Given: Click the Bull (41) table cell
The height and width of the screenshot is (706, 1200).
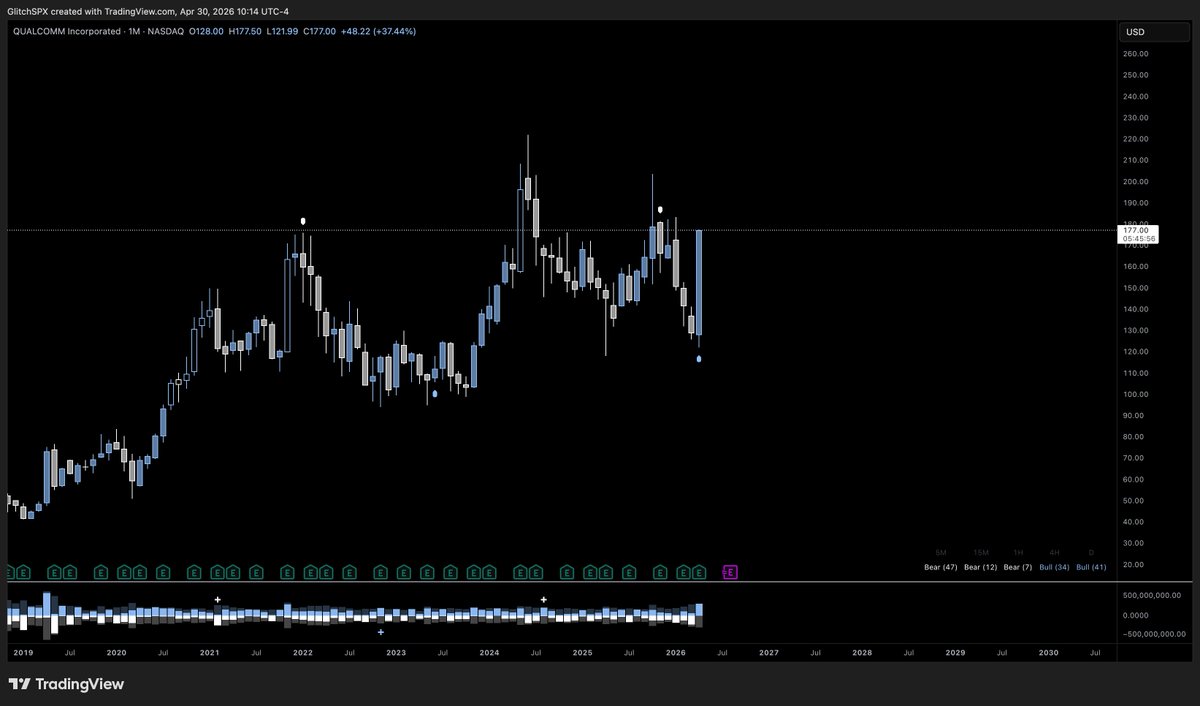Looking at the screenshot, I should click(1091, 568).
